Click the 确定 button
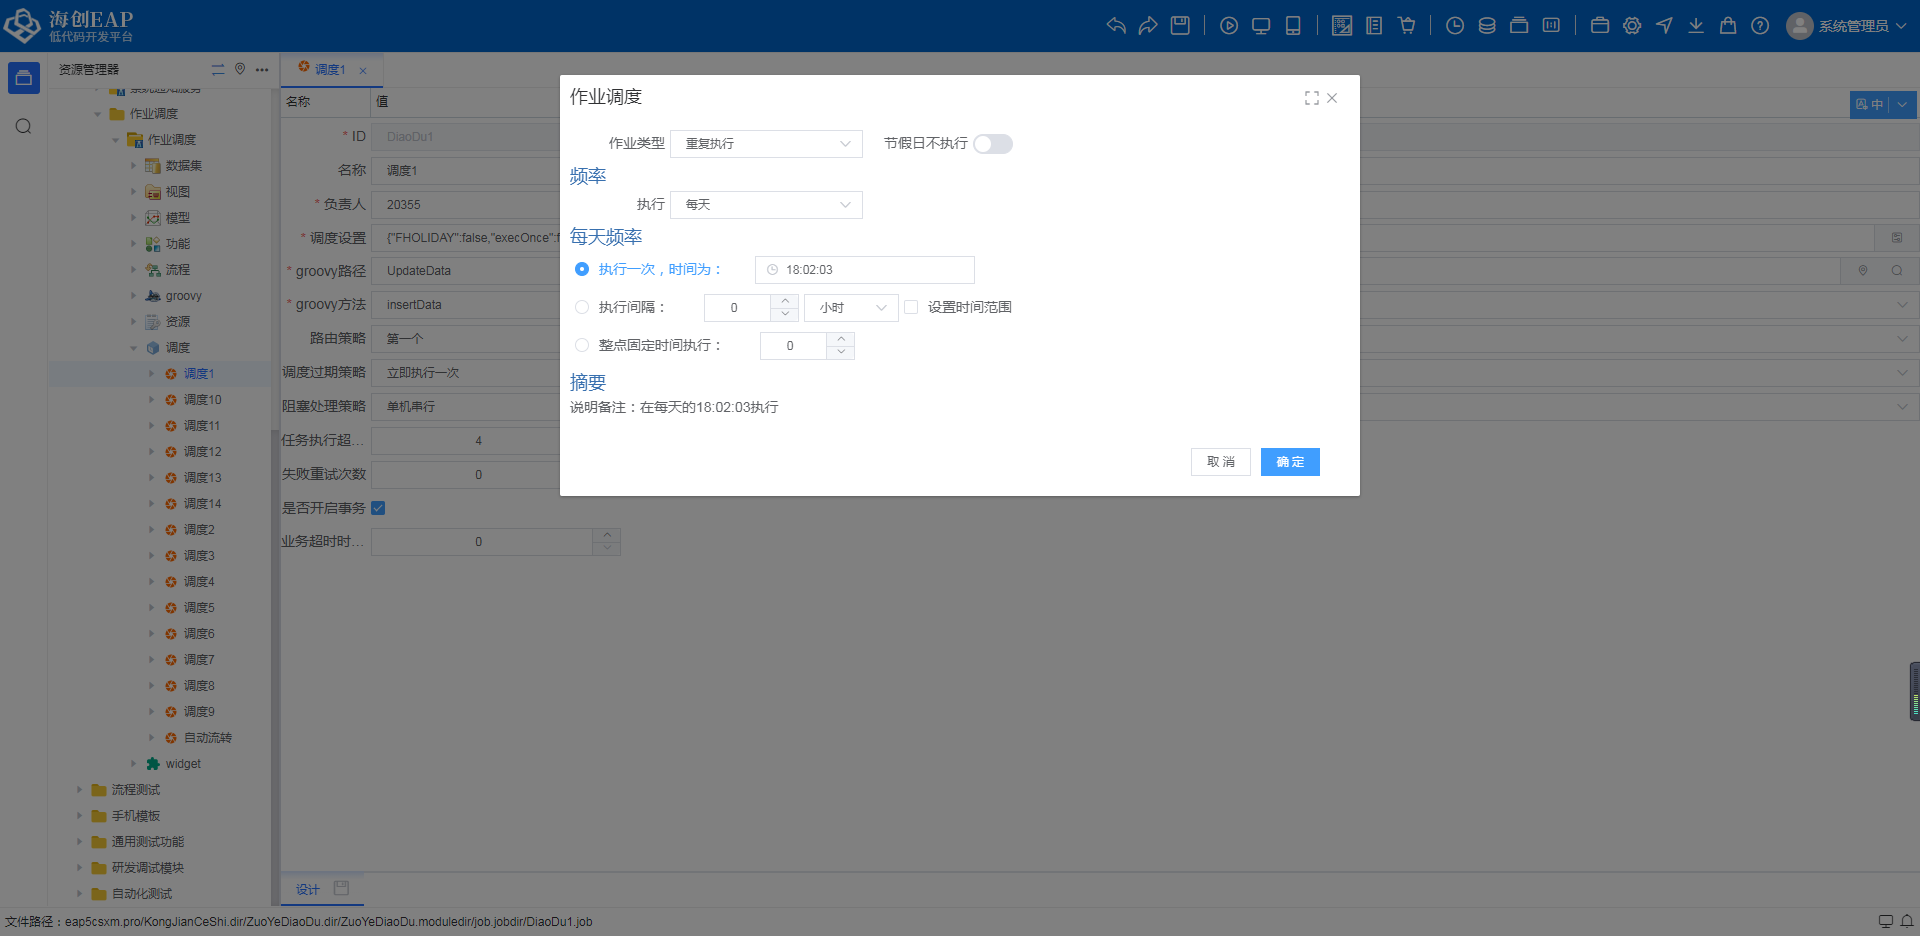The image size is (1920, 936). point(1290,462)
